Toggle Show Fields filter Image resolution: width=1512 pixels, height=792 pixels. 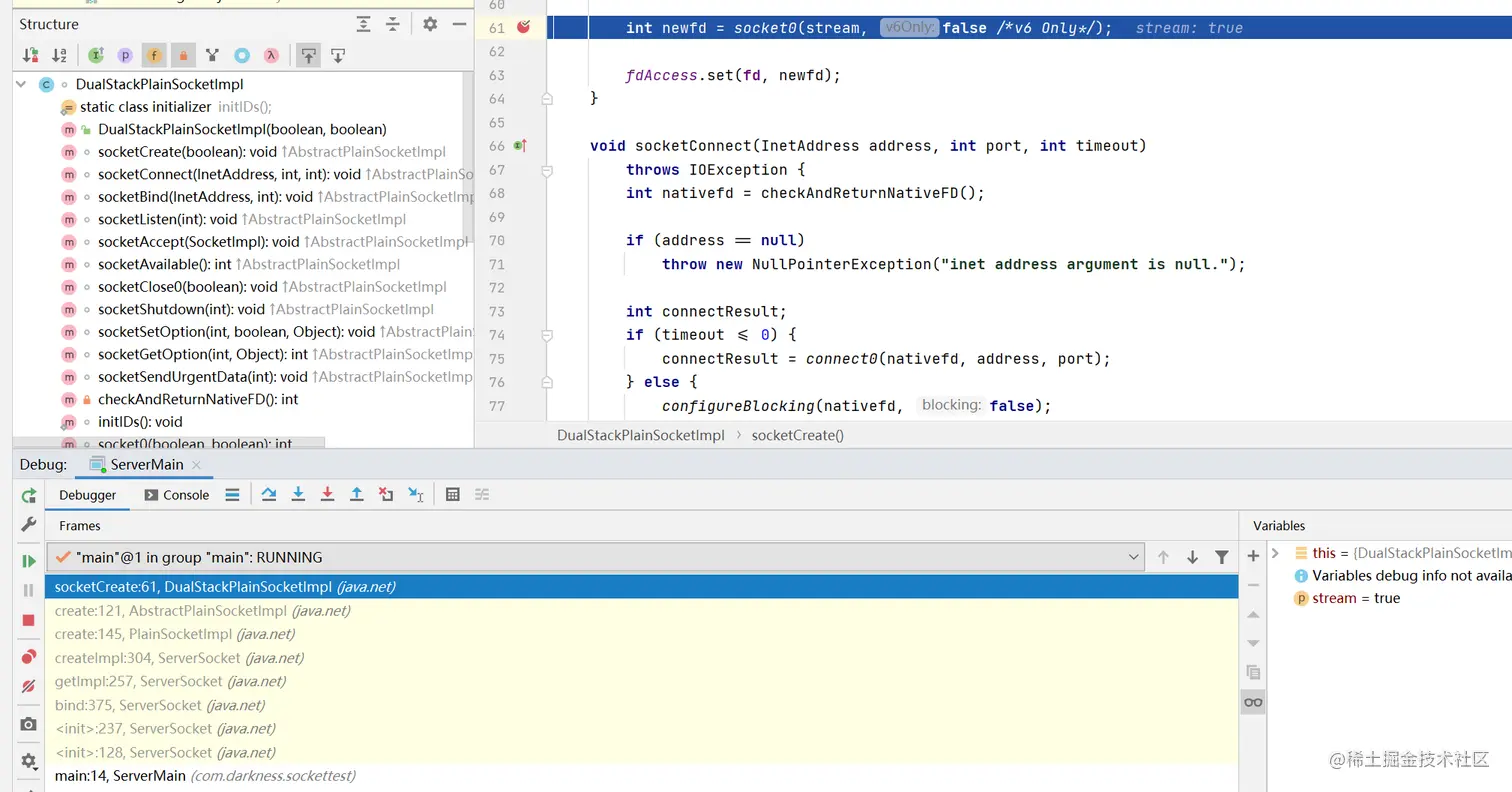(154, 56)
